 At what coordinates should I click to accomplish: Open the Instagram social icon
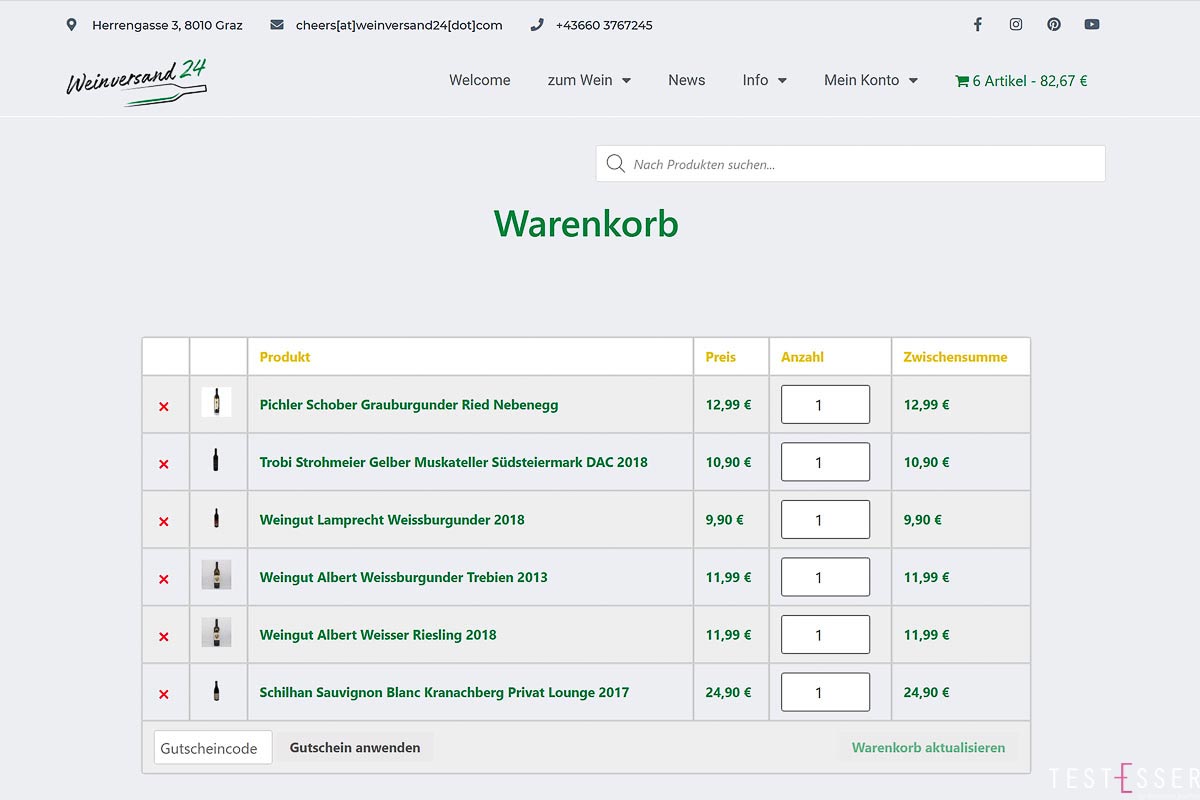[1016, 25]
